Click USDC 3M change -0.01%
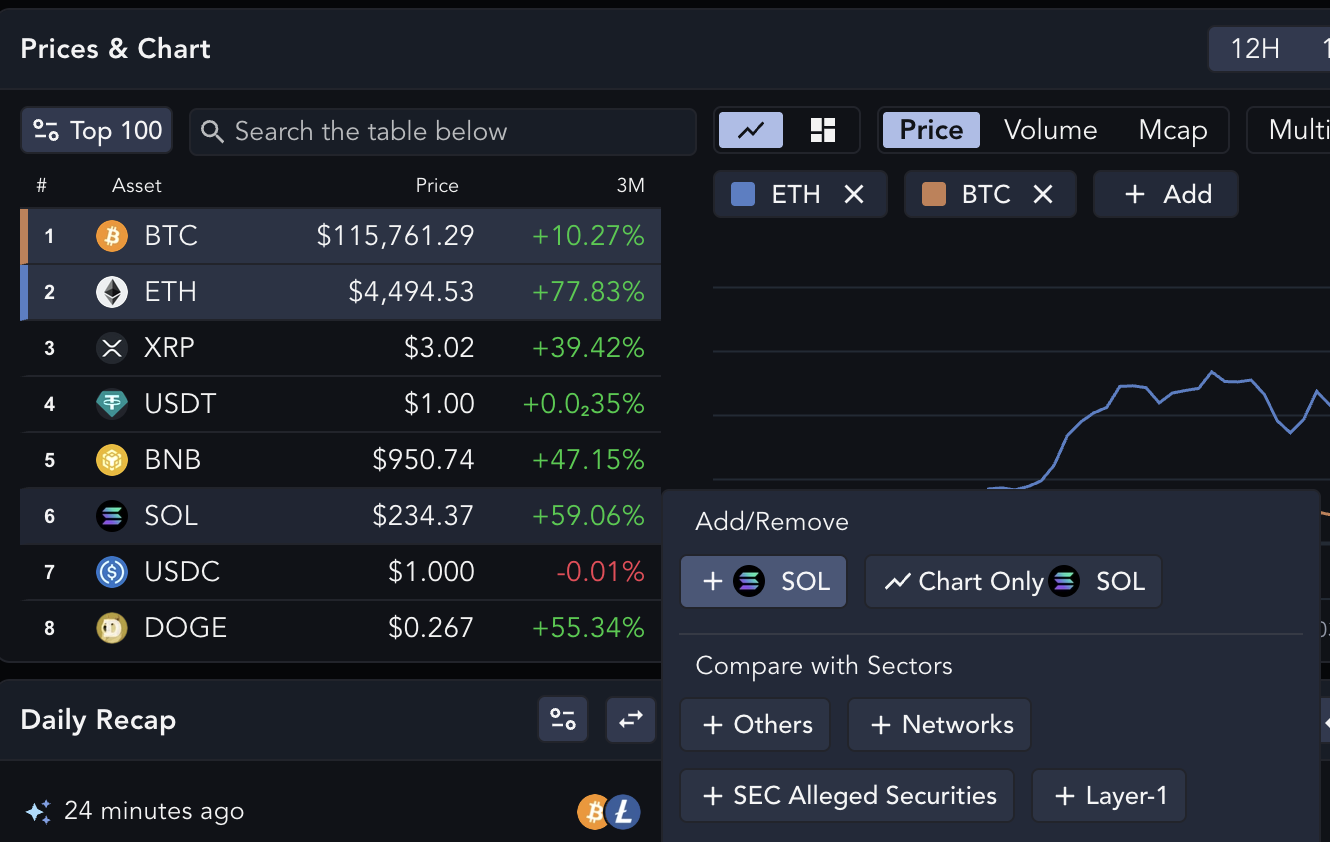Screen dimensions: 1330x842 [x=600, y=572]
